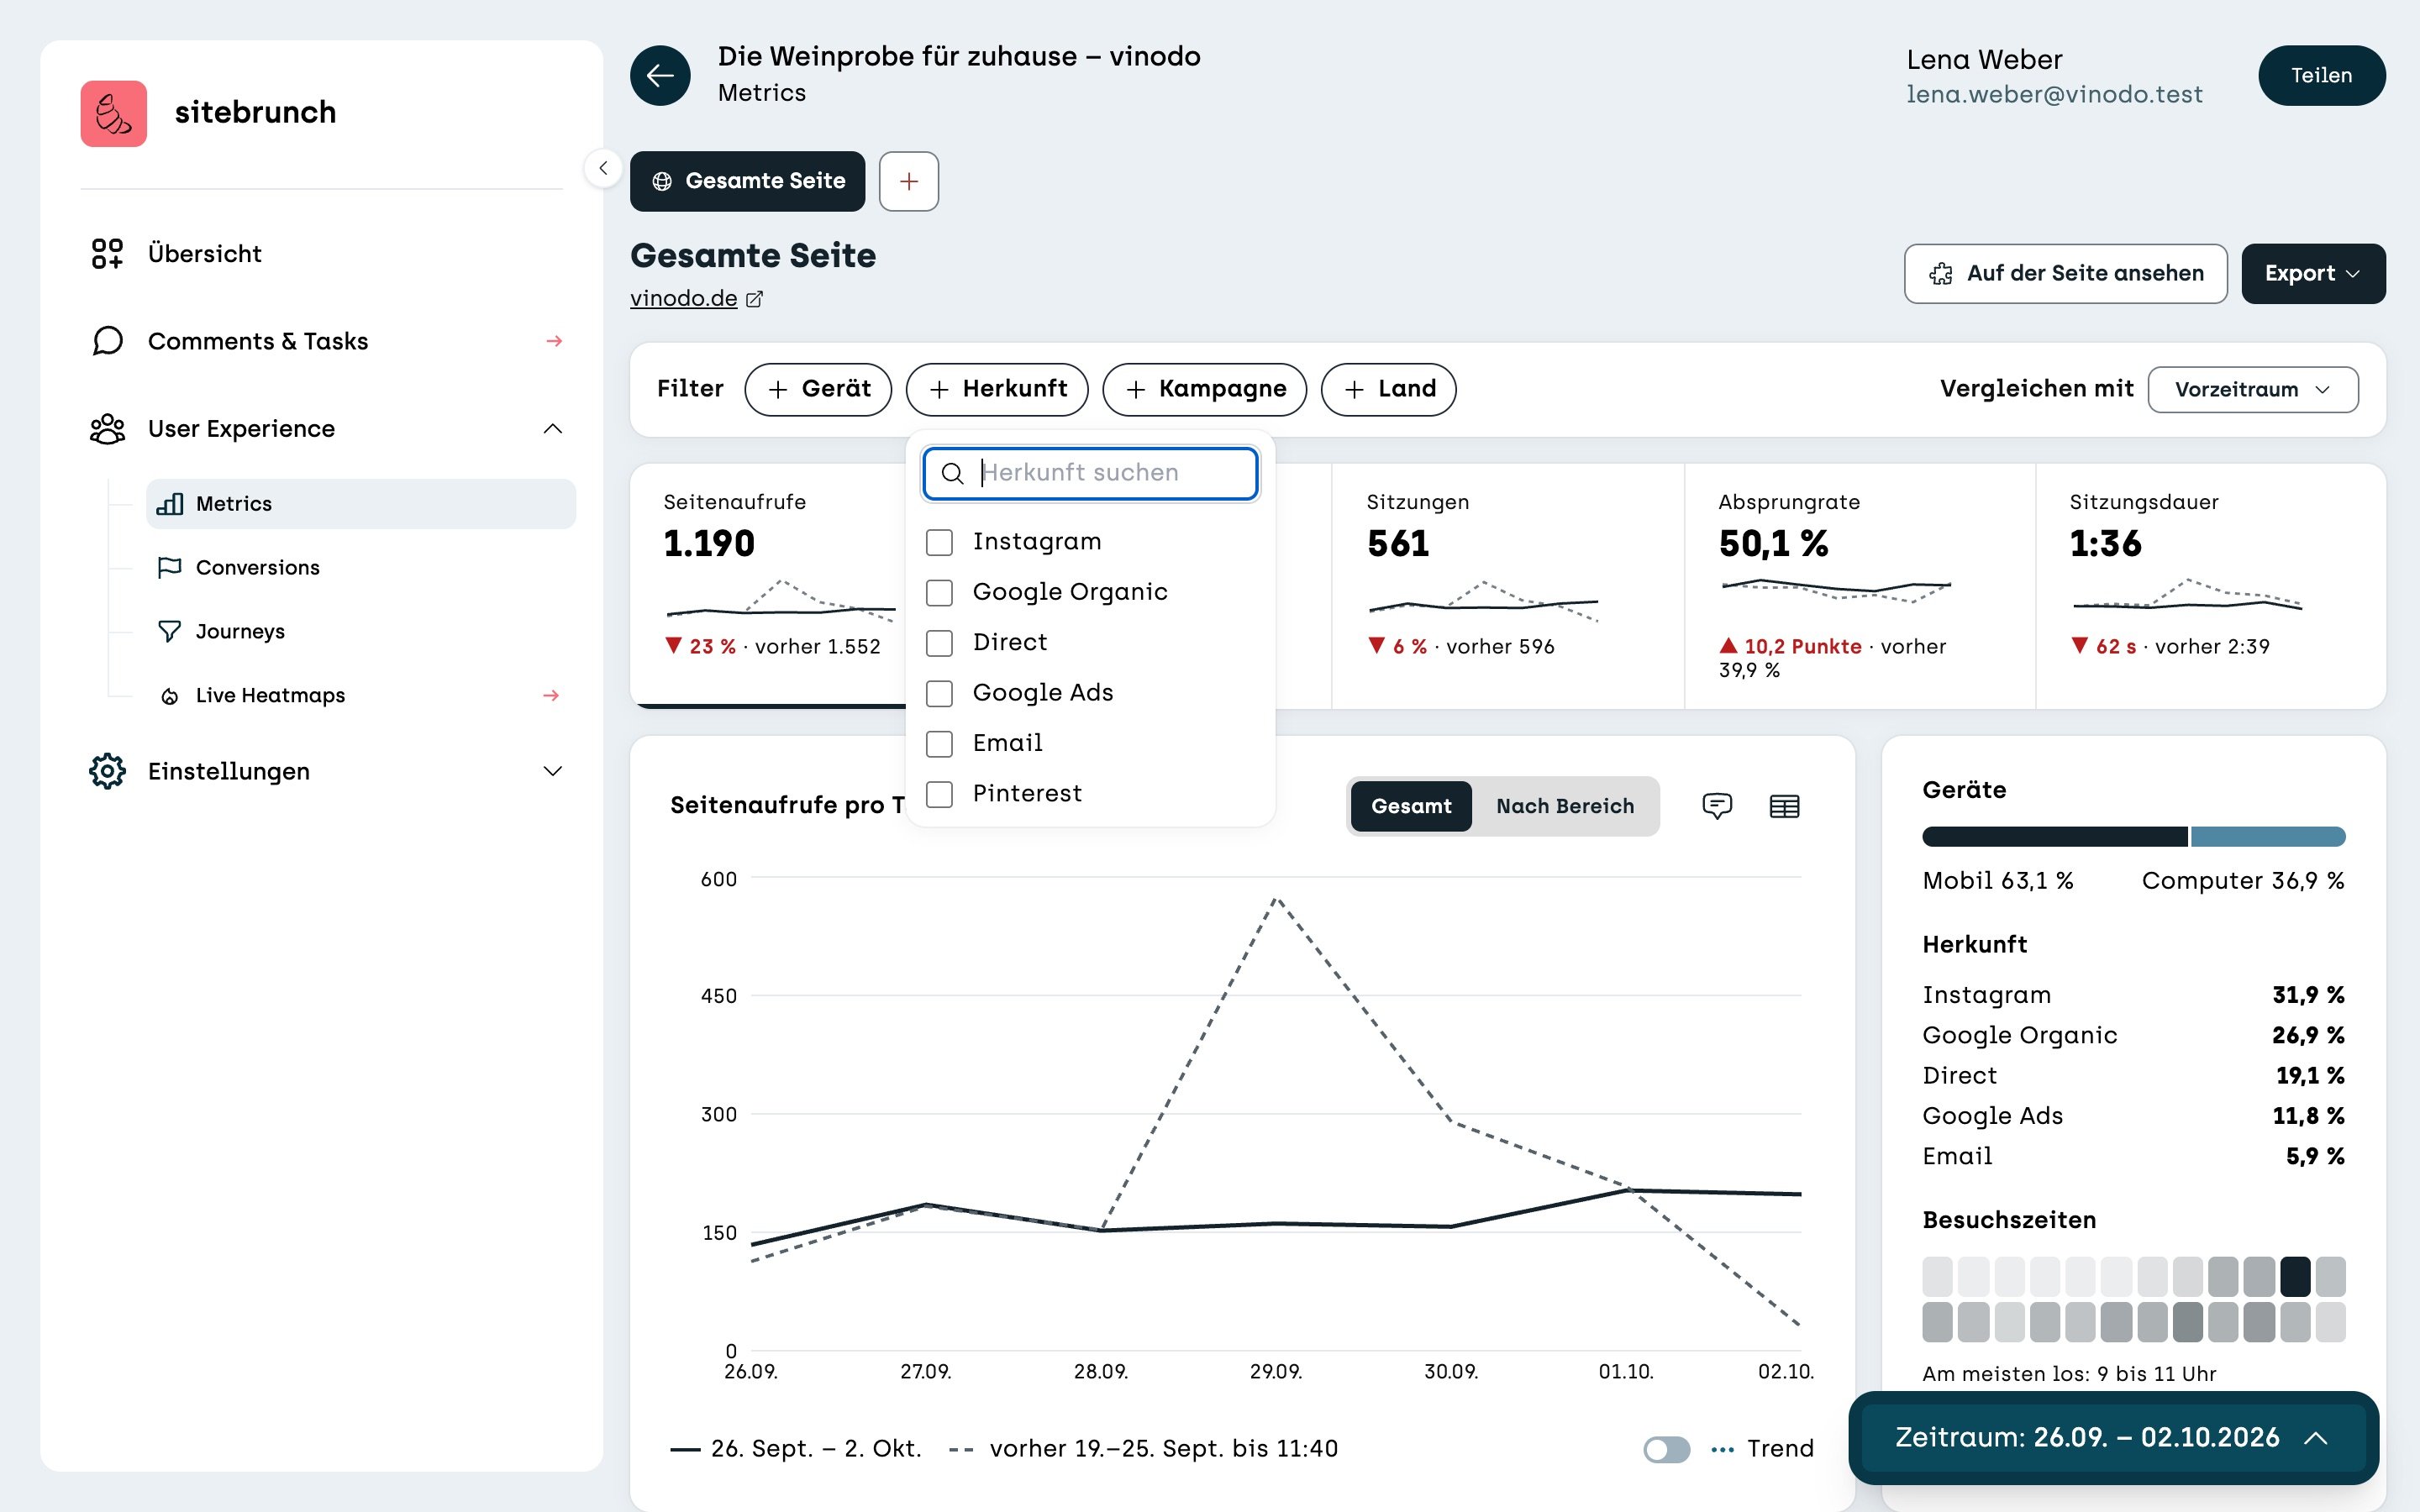Screen dimensions: 2420x1512
Task: Click the Conversions flag icon
Action: [170, 567]
